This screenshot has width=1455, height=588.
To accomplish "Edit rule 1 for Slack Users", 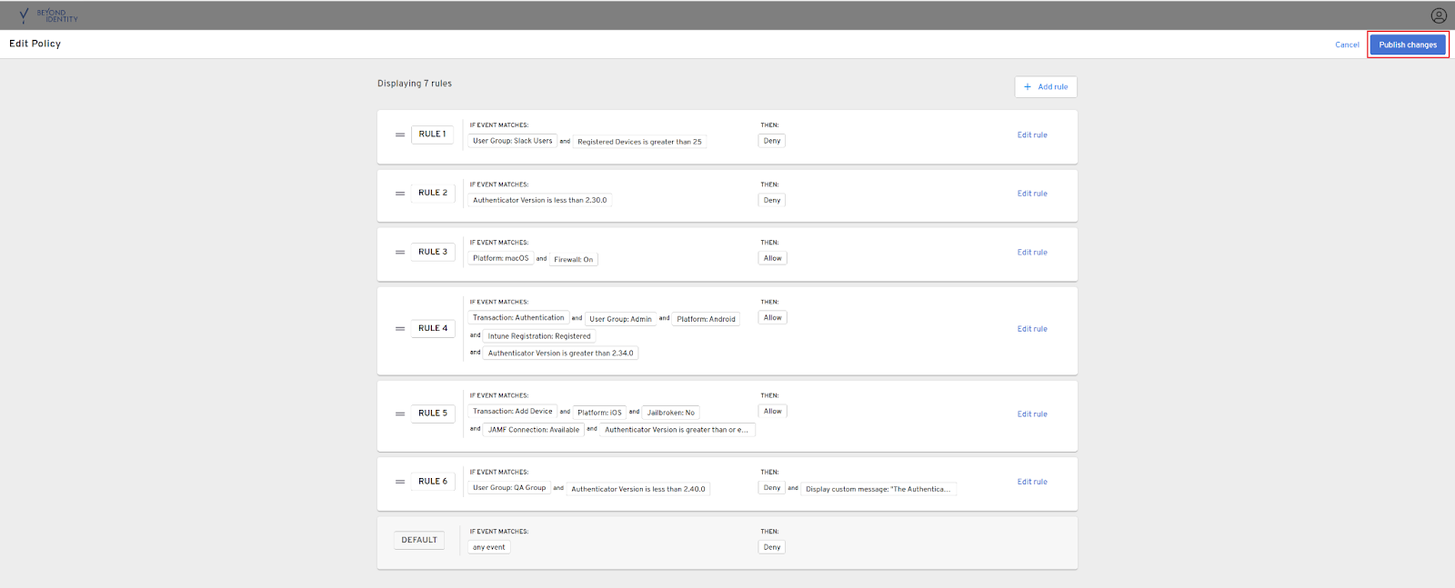I will click(1032, 135).
